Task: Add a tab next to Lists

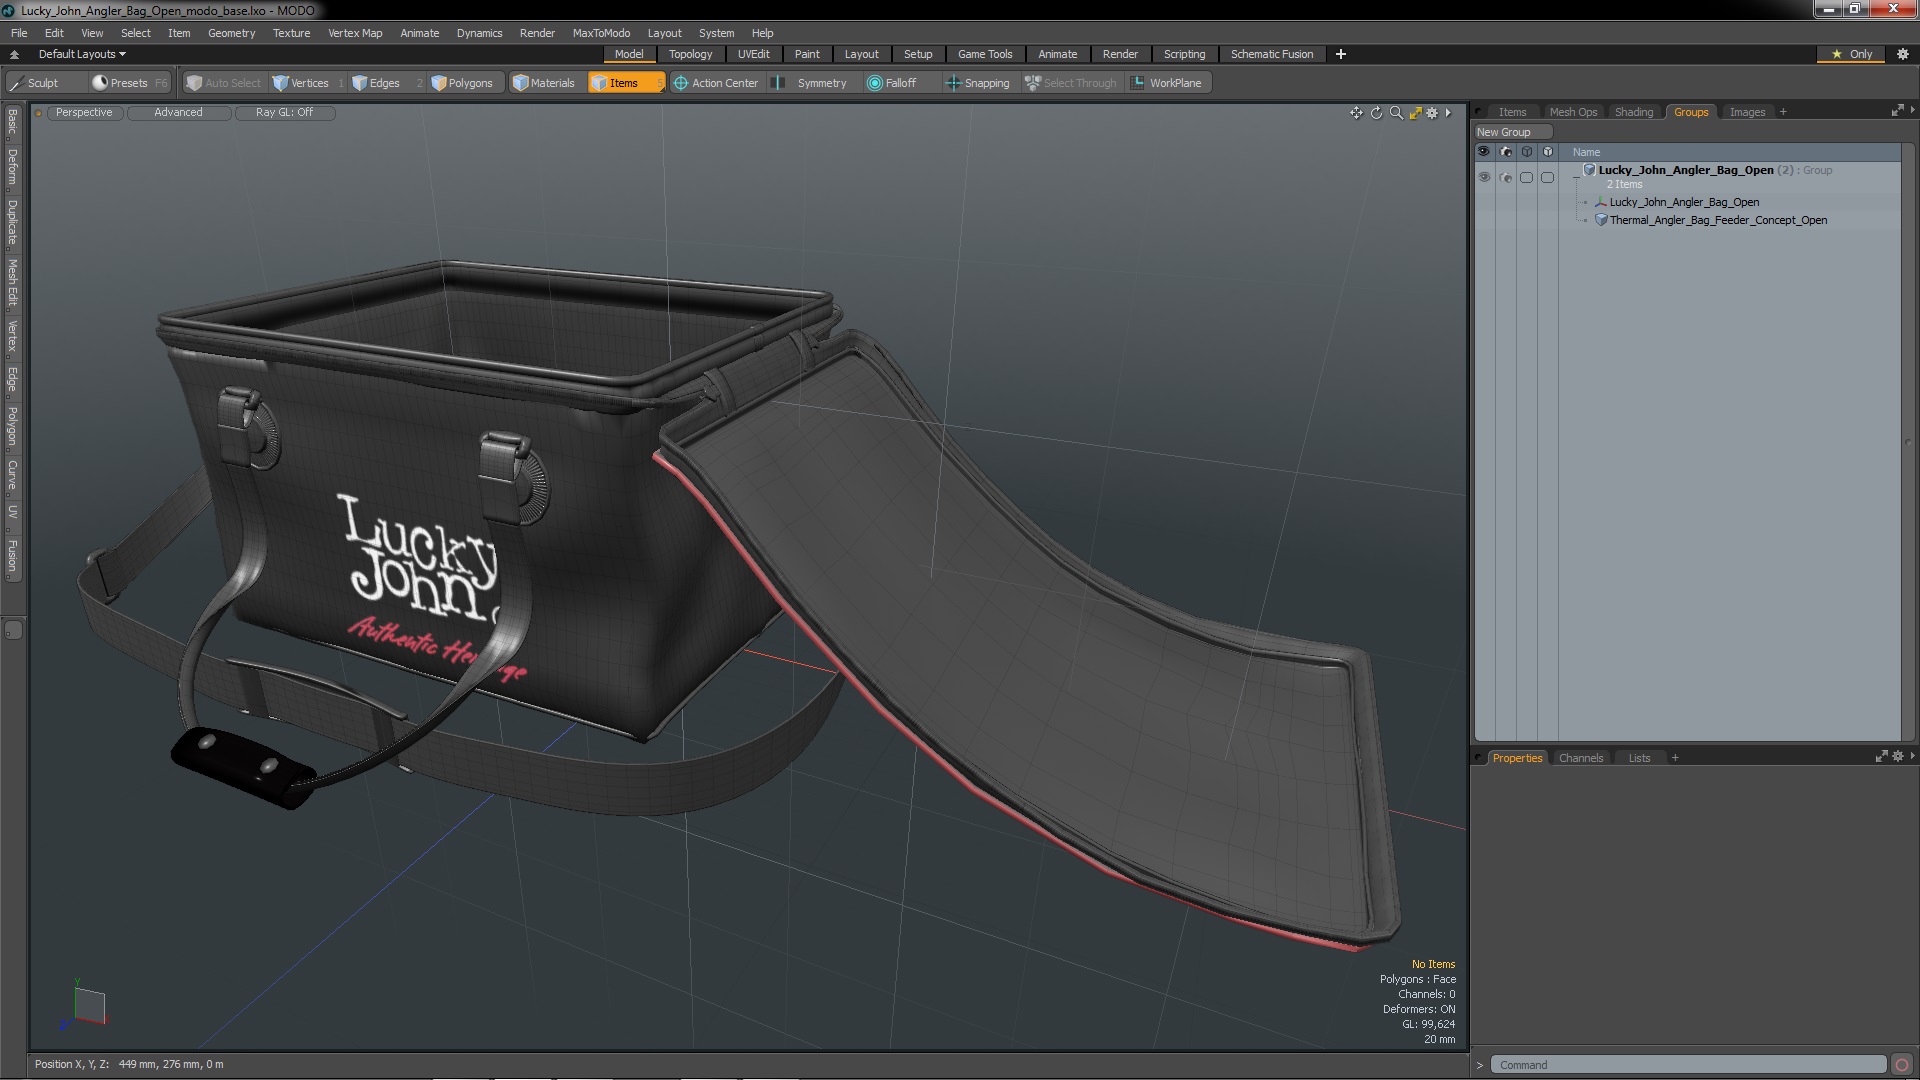Action: tap(1675, 758)
